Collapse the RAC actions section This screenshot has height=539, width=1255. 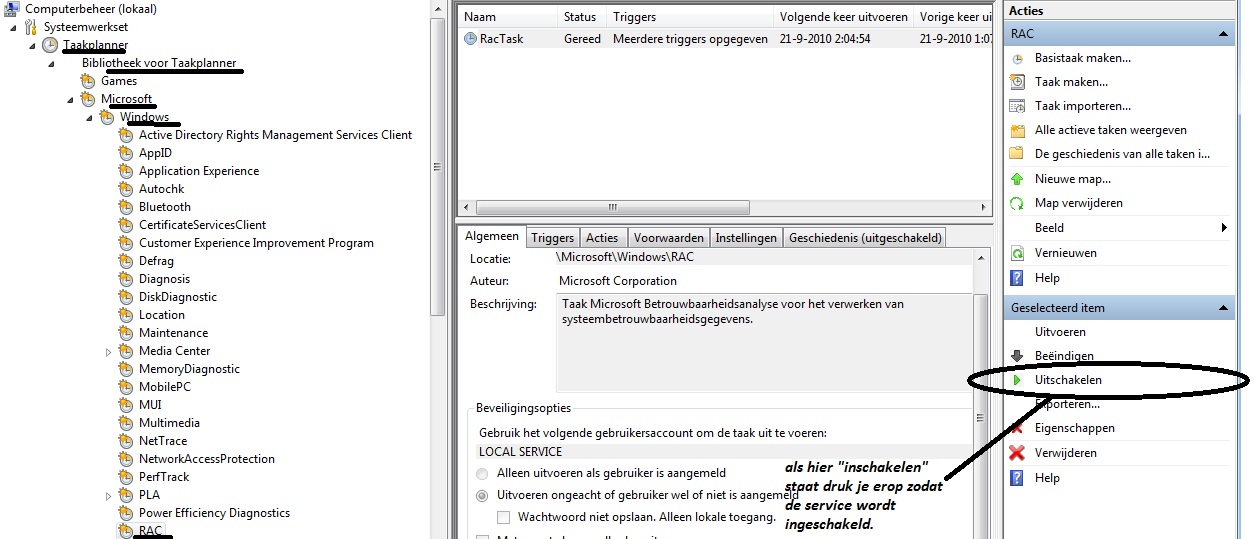pos(1223,33)
